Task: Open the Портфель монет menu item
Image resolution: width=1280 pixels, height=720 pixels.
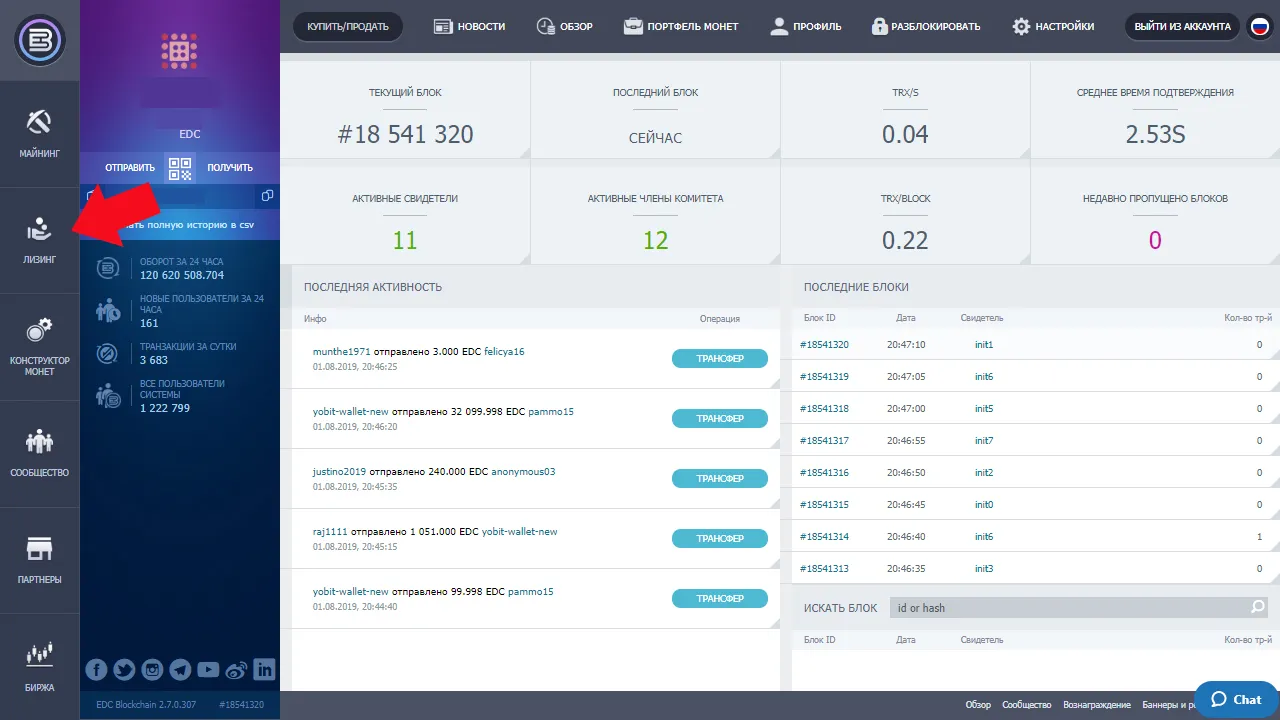Action: pyautogui.click(x=681, y=27)
